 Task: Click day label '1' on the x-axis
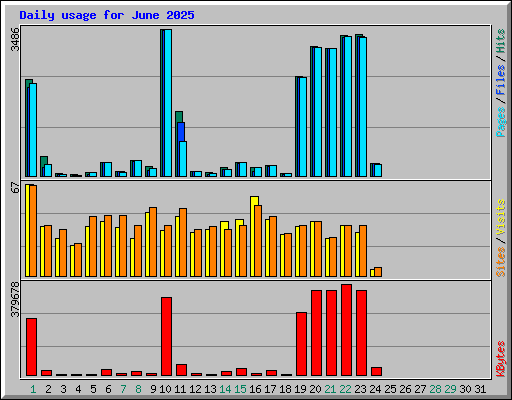tap(33, 389)
